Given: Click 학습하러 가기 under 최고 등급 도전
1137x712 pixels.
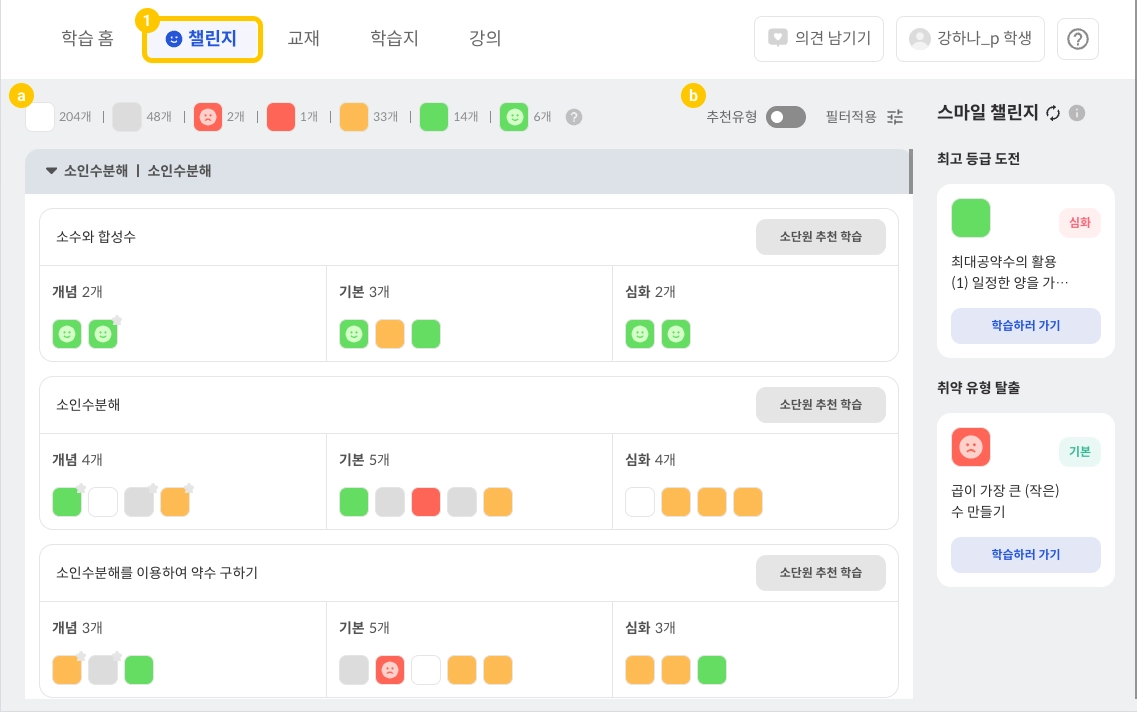Looking at the screenshot, I should coord(1025,326).
